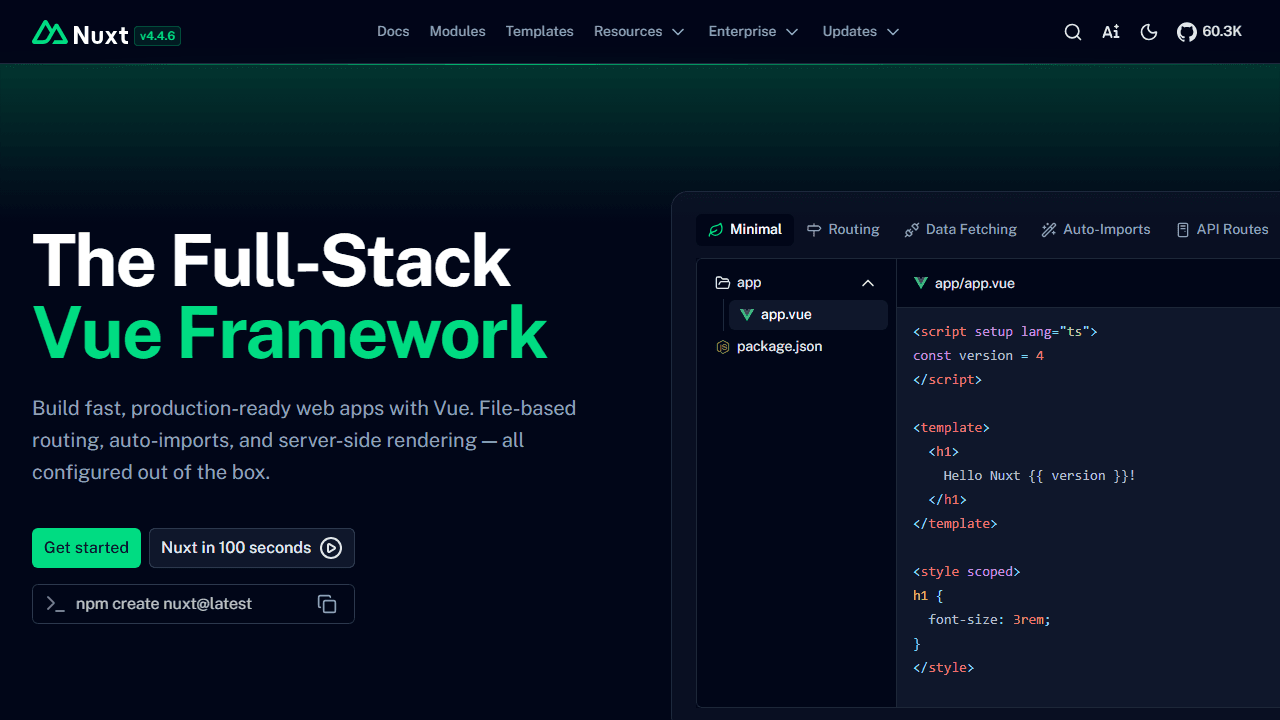Click the '<script setup lang="ts">' code line
This screenshot has height=720, width=1280.
[x=1005, y=332]
